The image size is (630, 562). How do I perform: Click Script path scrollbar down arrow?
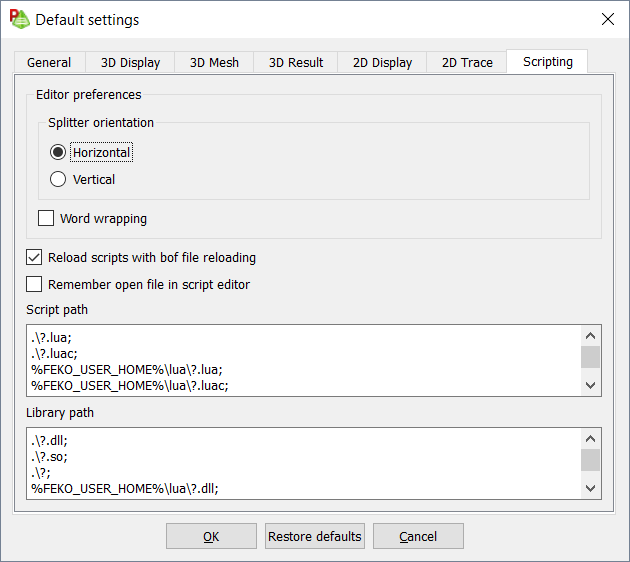click(x=590, y=385)
